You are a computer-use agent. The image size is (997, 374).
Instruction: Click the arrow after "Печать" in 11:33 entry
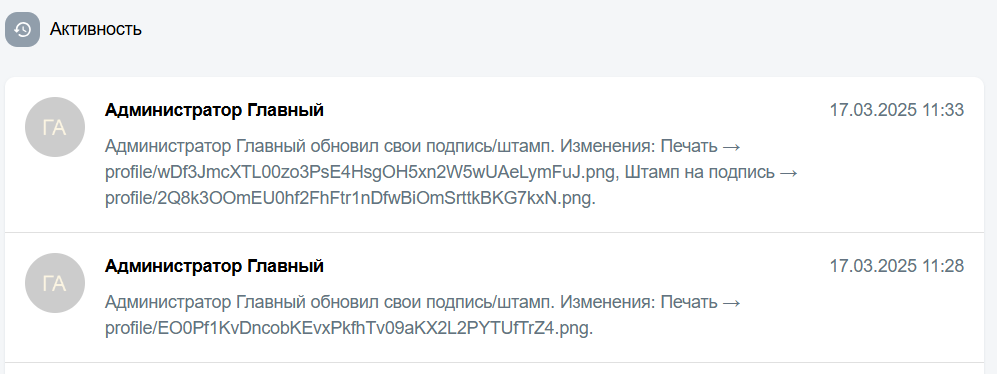732,147
